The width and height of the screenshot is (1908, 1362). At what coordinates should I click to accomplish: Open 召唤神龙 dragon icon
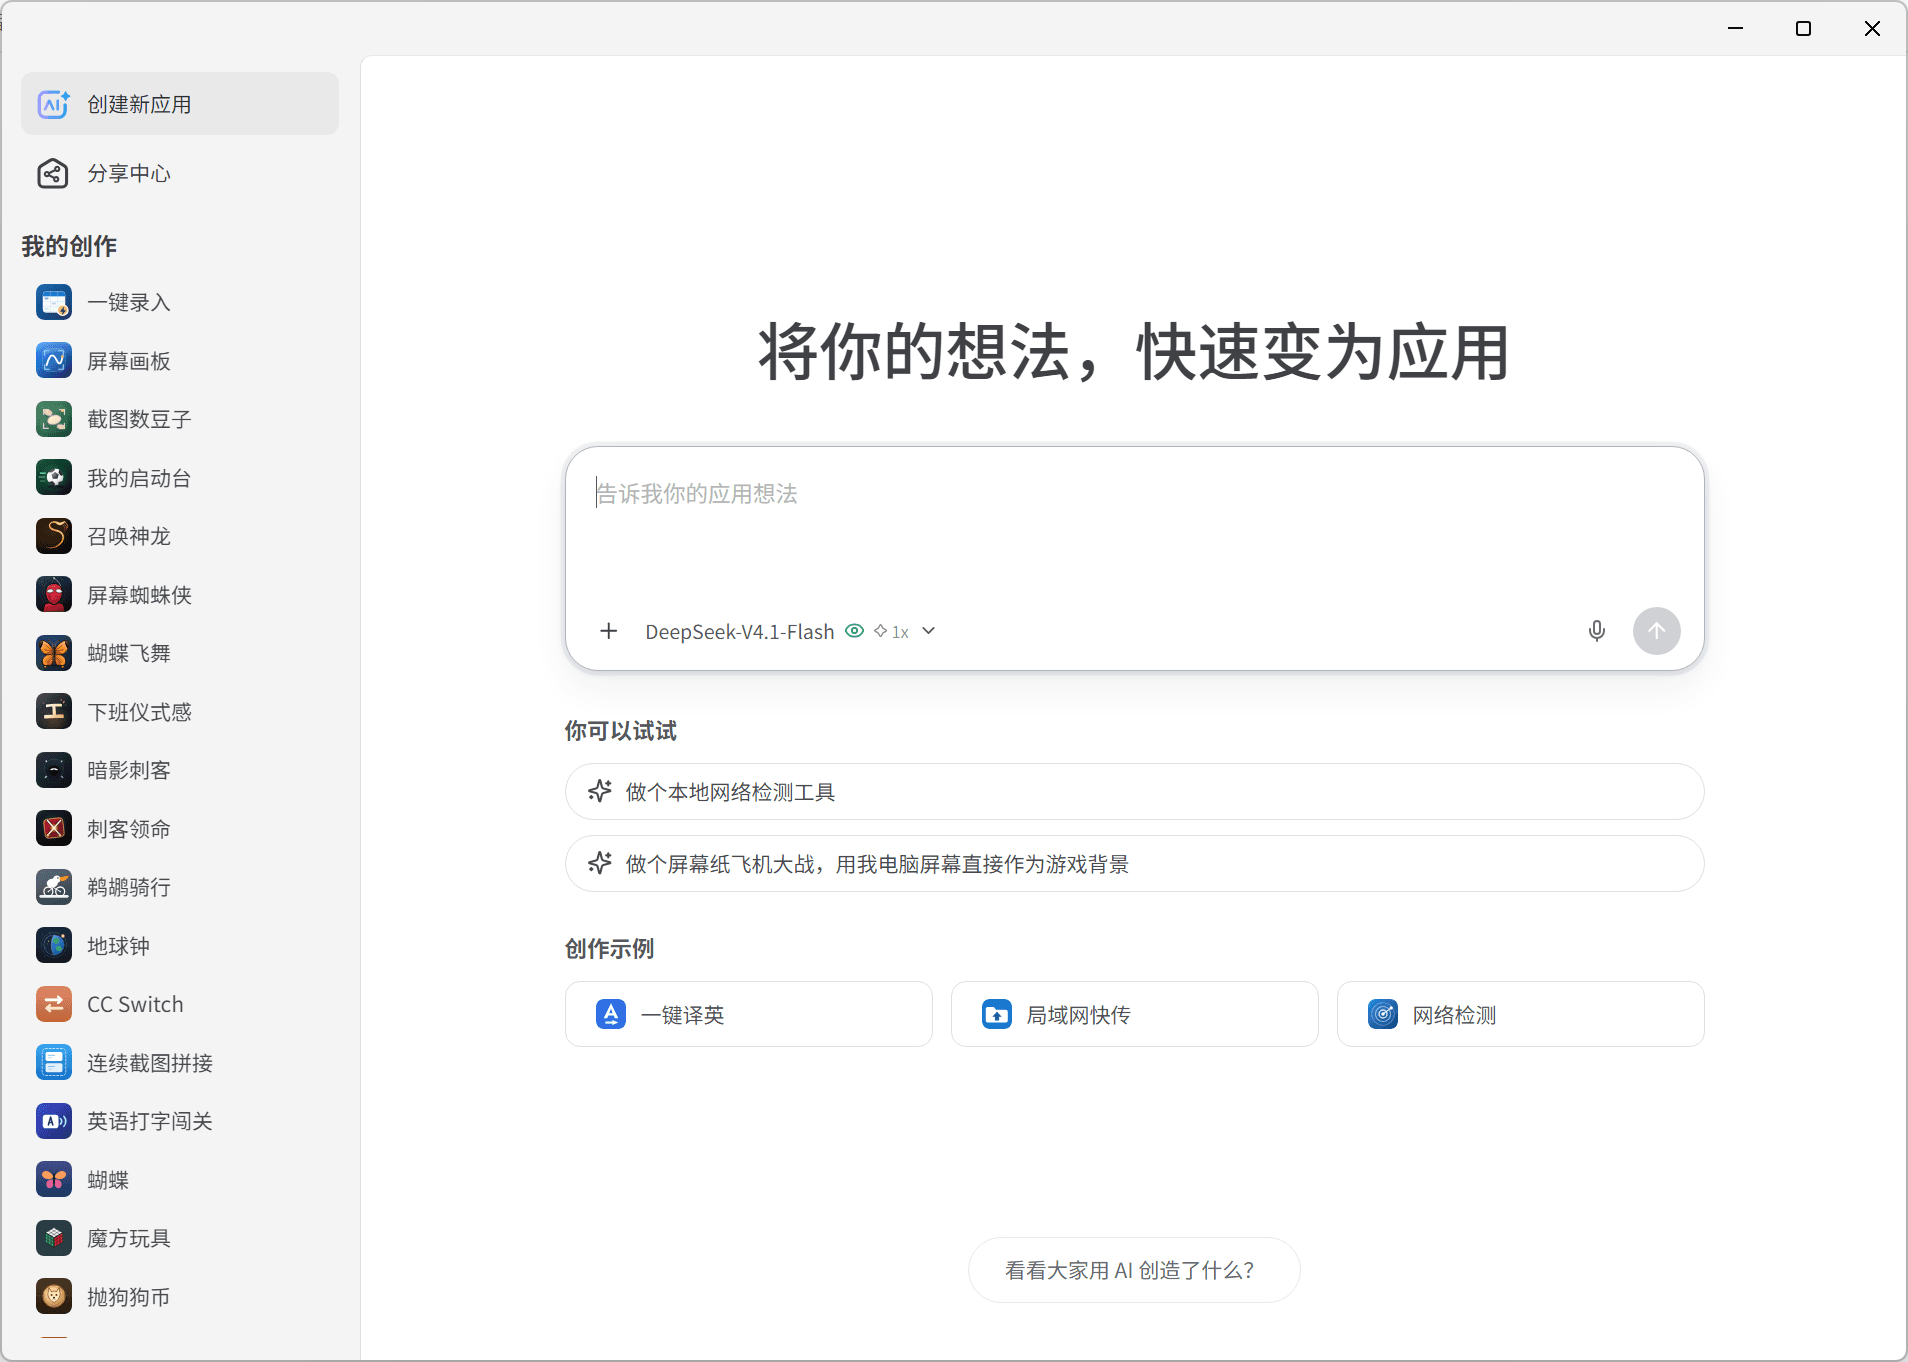[54, 536]
